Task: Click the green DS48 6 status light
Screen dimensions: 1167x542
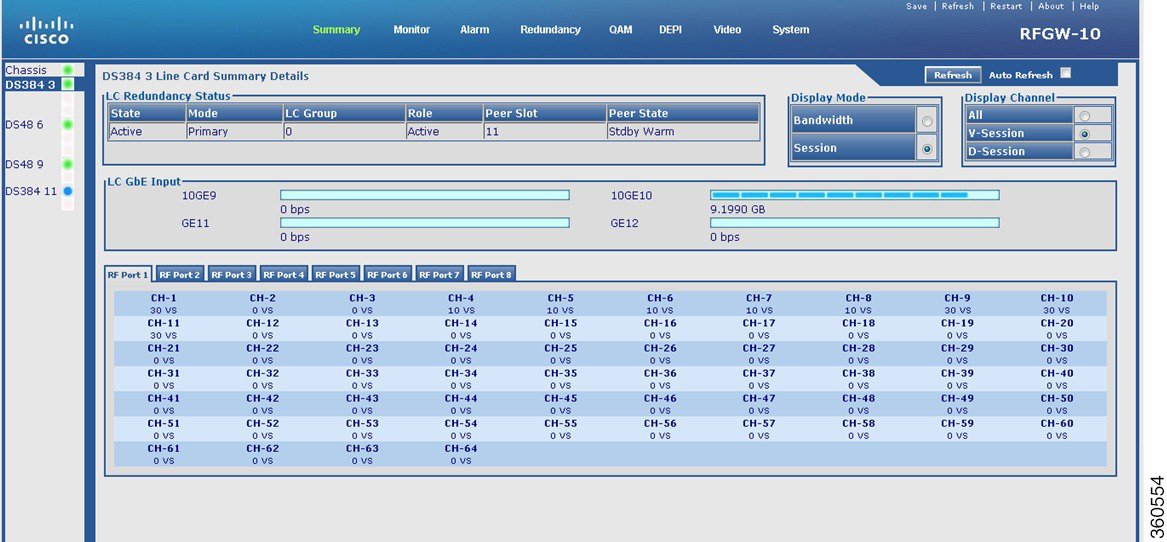Action: tap(68, 124)
